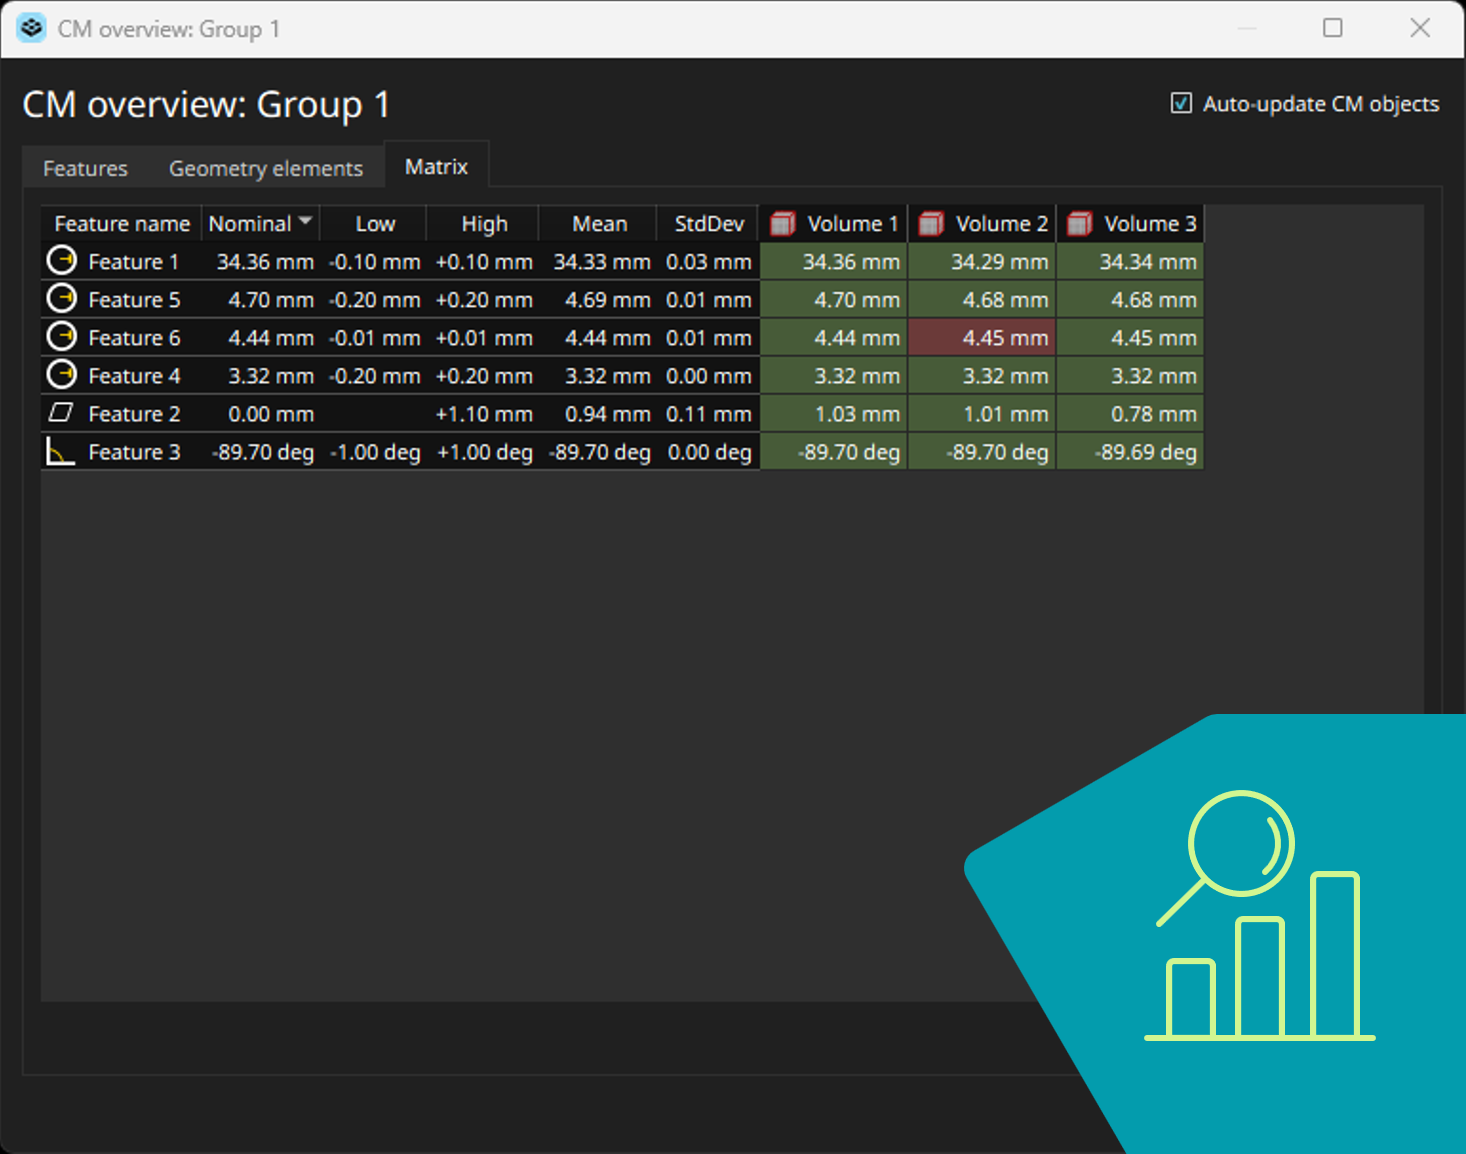Click the Feature 2 flatness icon
1466x1154 pixels.
[x=61, y=412]
